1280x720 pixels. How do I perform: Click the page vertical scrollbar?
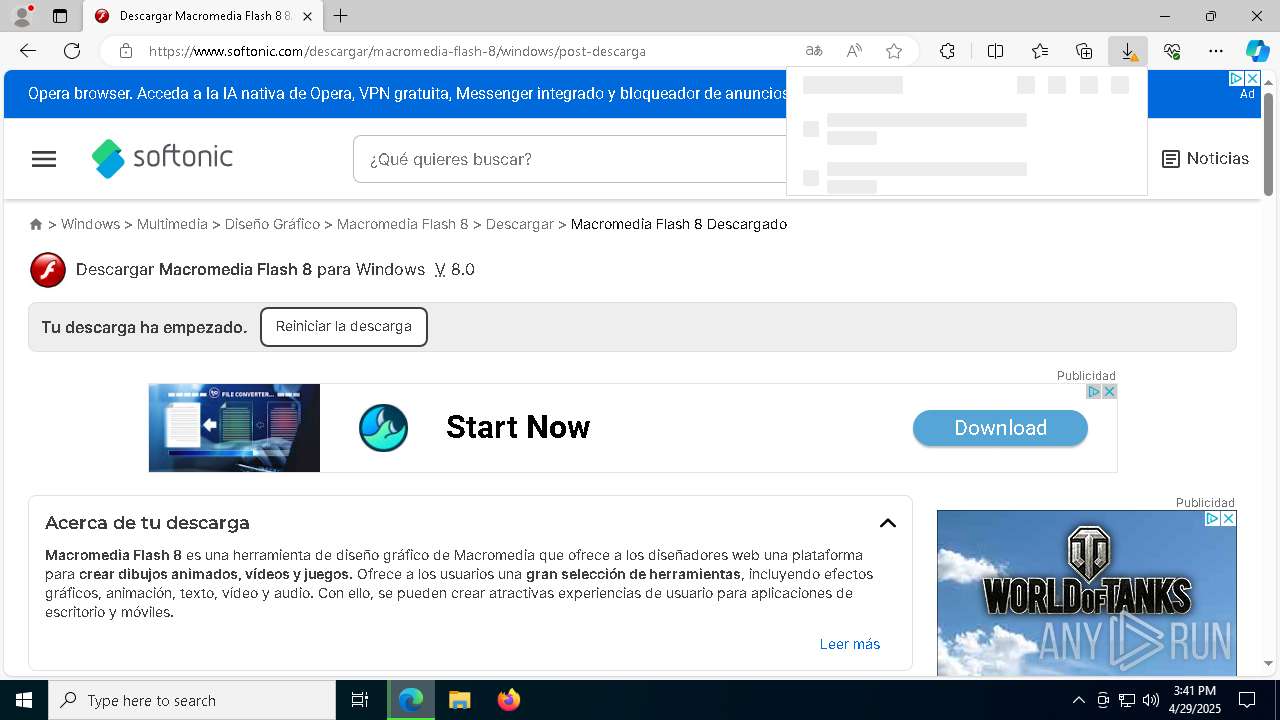(x=1268, y=143)
